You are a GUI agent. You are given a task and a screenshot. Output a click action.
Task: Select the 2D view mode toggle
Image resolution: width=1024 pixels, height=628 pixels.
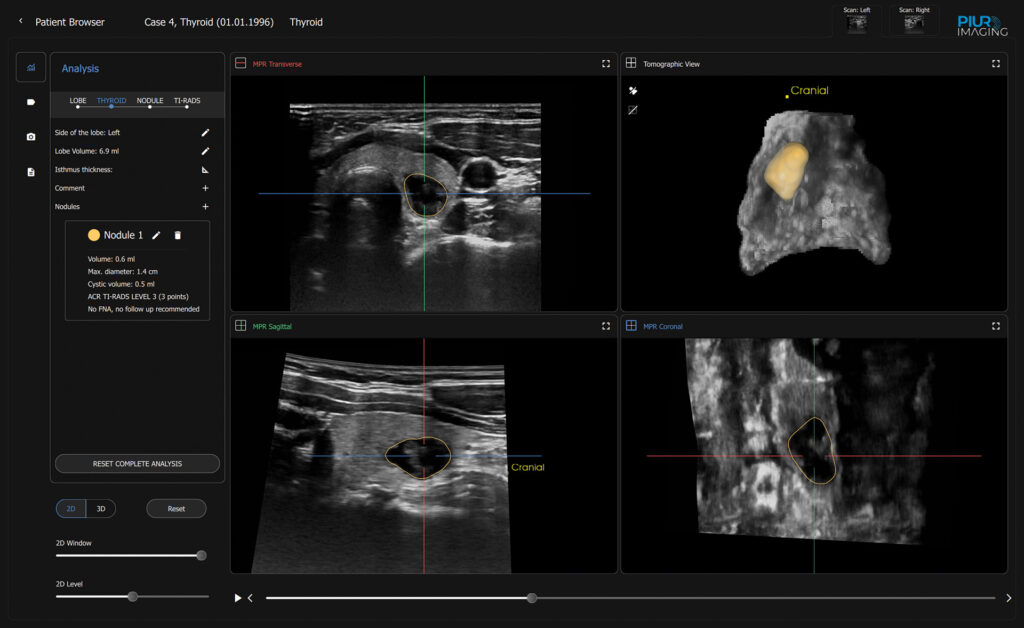(x=71, y=509)
